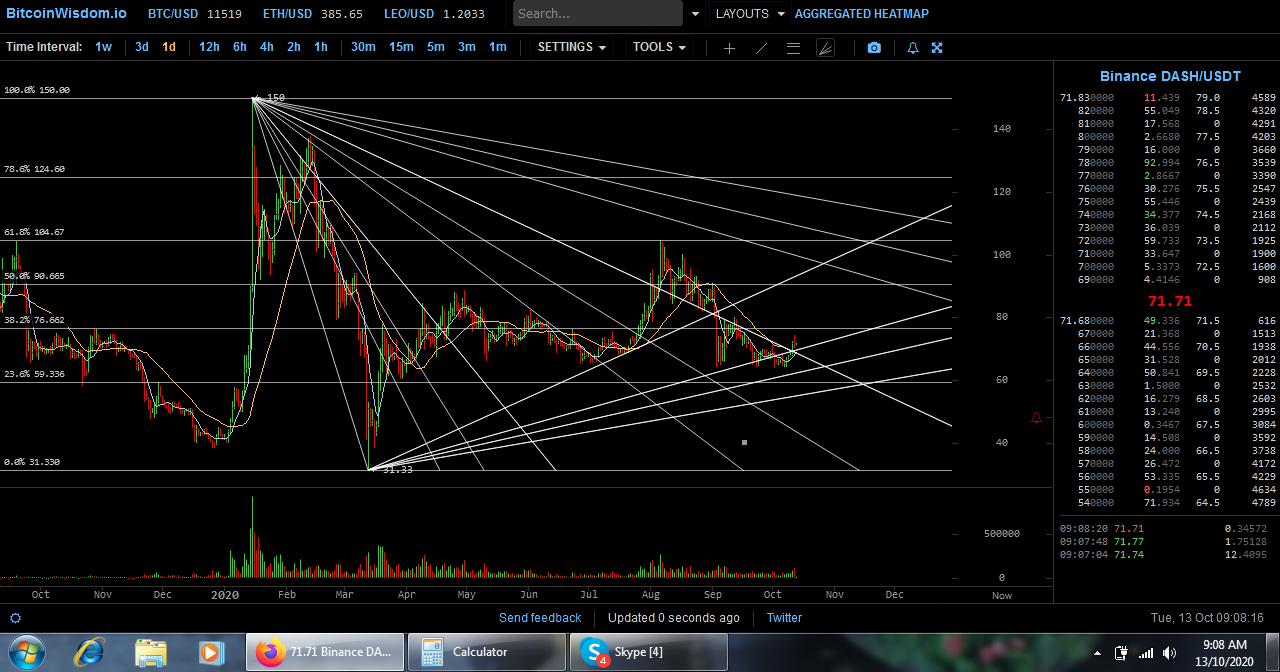This screenshot has height=672, width=1280.
Task: Open the search dropdown arrow
Action: coord(696,14)
